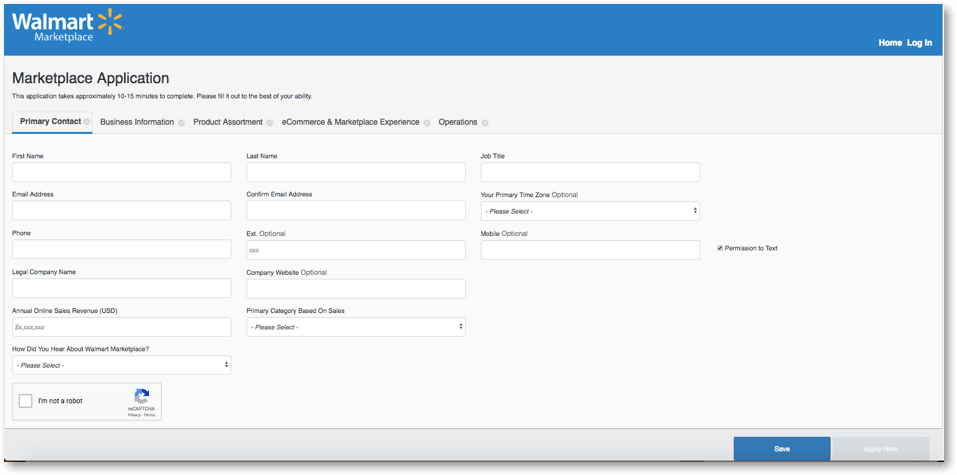The image size is (957, 475).
Task: Click the Walmart Marketplace logo
Action: 67,26
